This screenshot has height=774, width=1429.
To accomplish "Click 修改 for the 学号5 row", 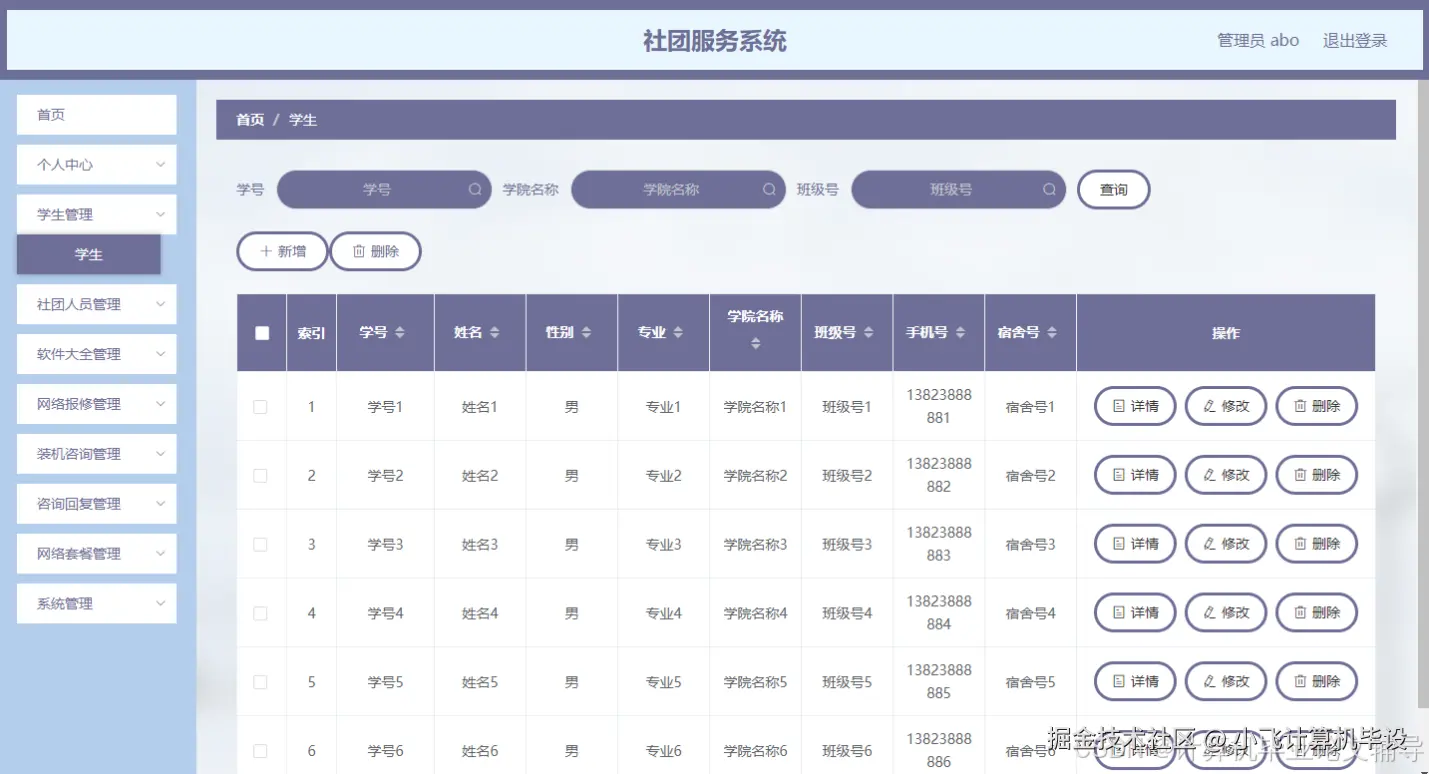I will point(1226,681).
